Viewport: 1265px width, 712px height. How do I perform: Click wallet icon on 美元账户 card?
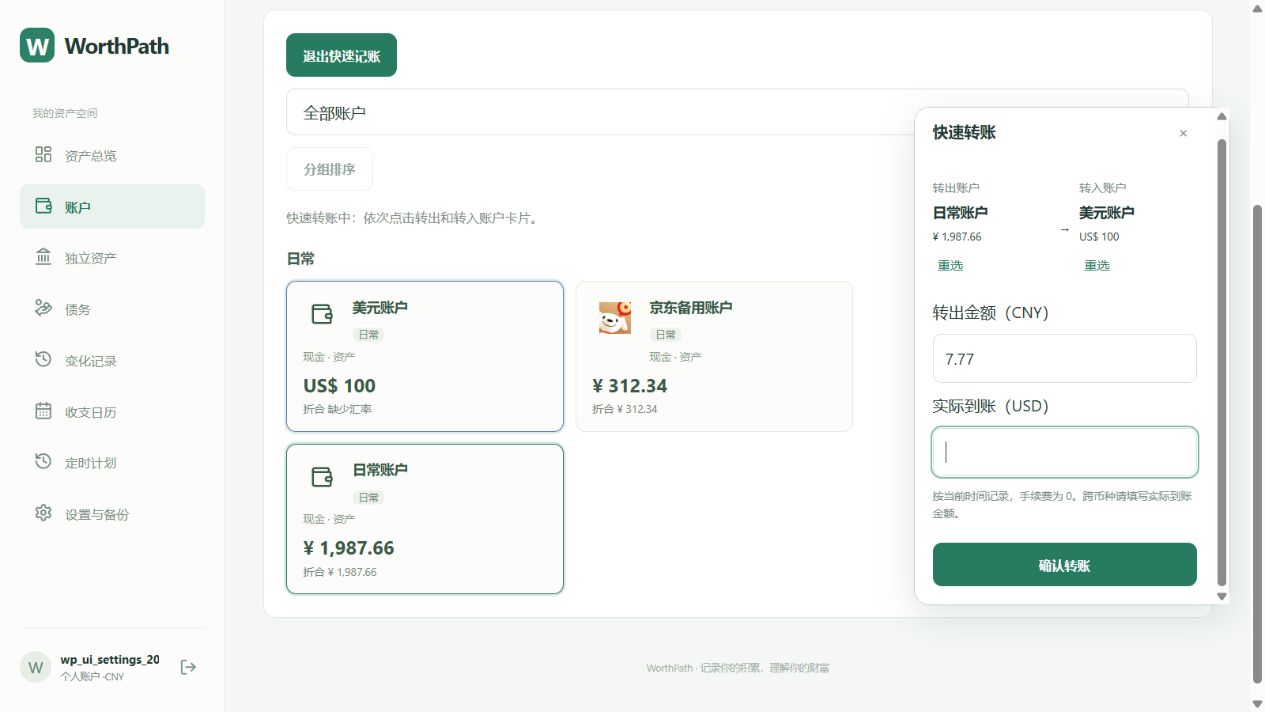[x=322, y=314]
